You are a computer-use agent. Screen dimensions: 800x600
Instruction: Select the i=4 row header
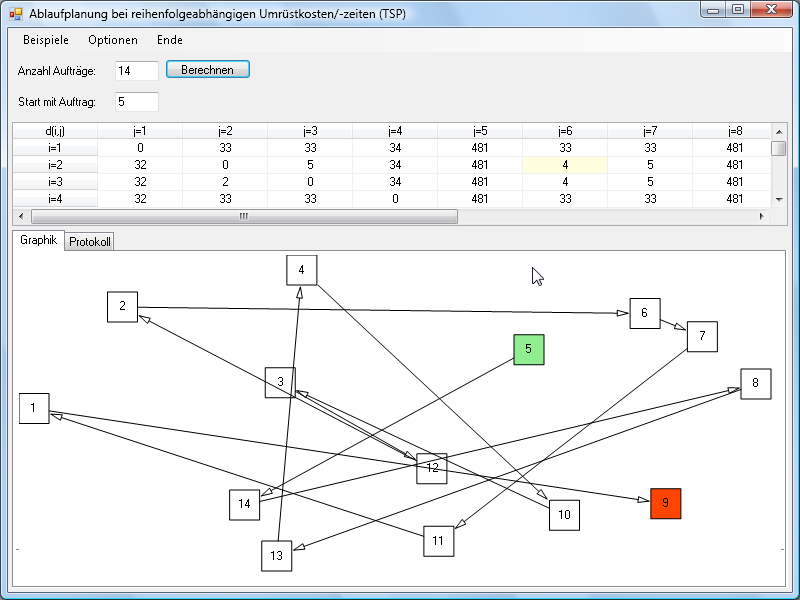(x=55, y=199)
